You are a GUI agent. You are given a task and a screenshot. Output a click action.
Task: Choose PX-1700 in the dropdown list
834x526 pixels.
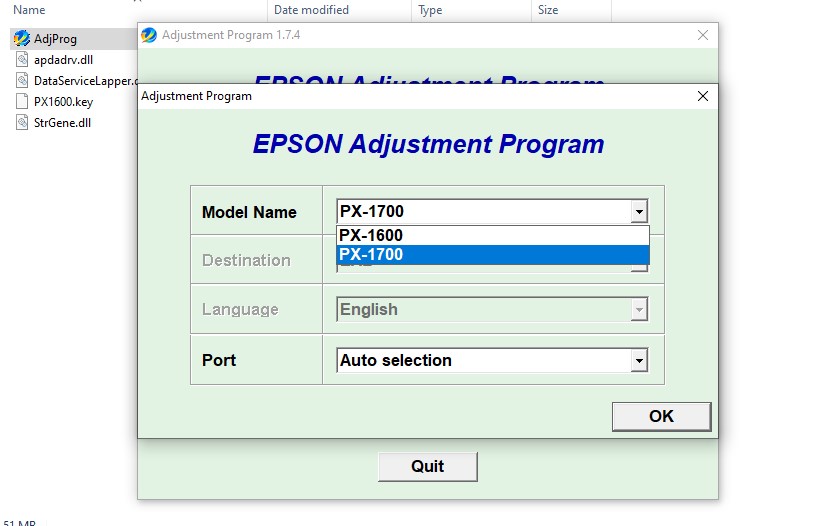[493, 255]
